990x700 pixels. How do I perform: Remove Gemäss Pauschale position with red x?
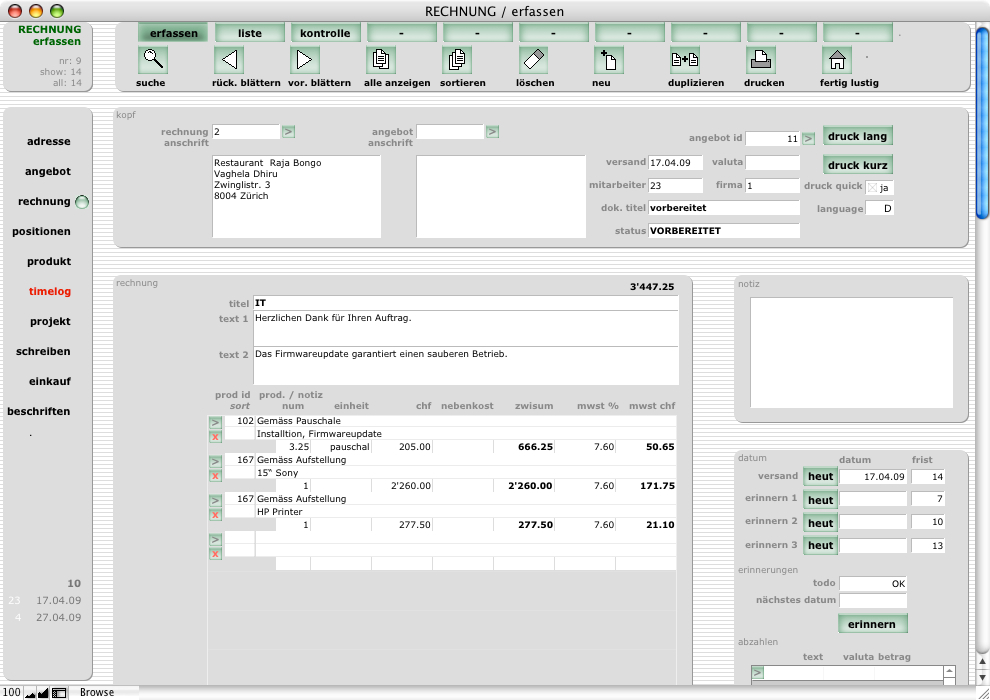tap(215, 437)
